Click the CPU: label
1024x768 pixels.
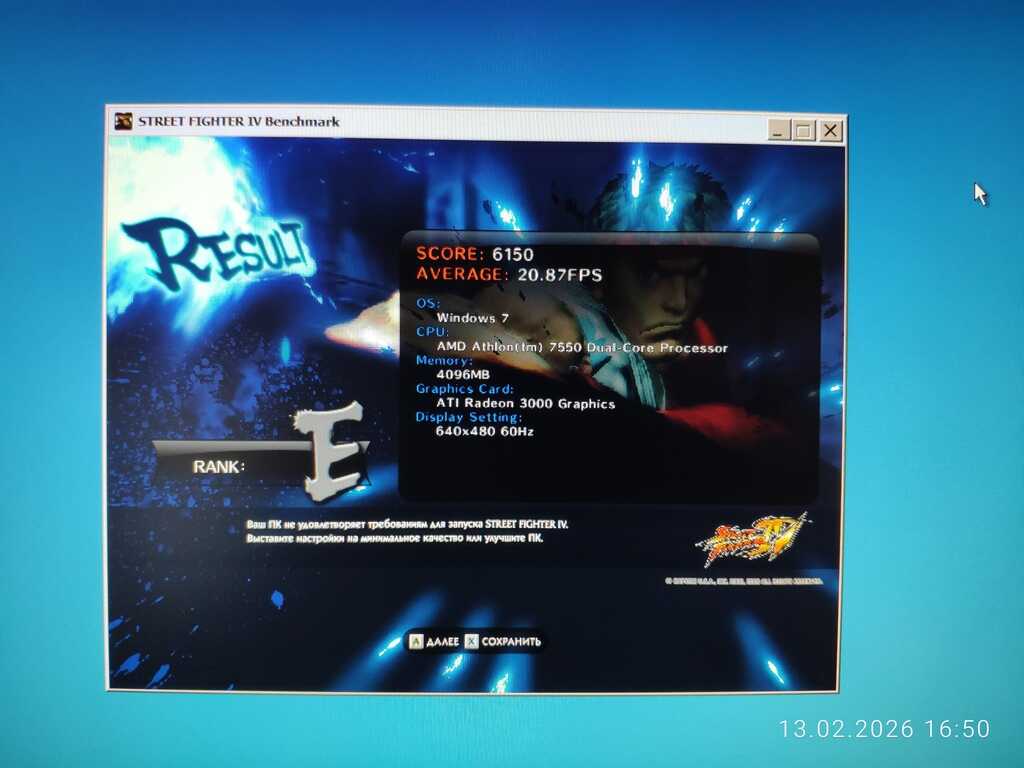pyautogui.click(x=432, y=332)
